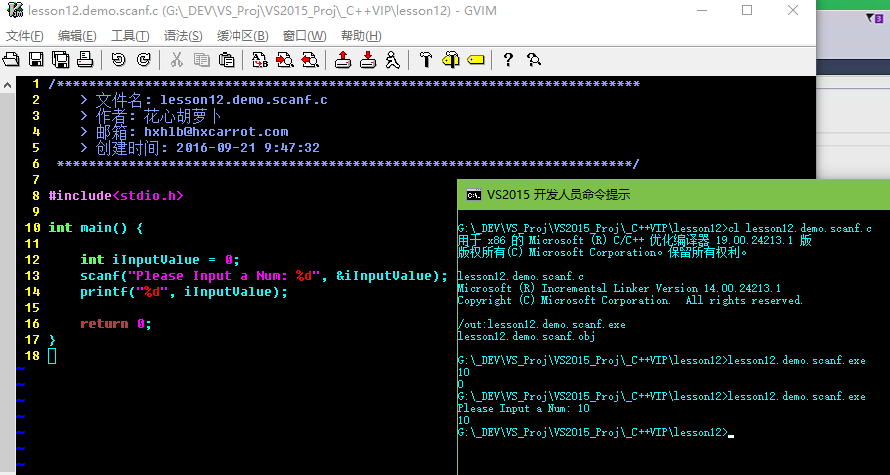Screen dimensions: 890x475
Task: Open Help with the question mark icon
Action: pos(508,59)
